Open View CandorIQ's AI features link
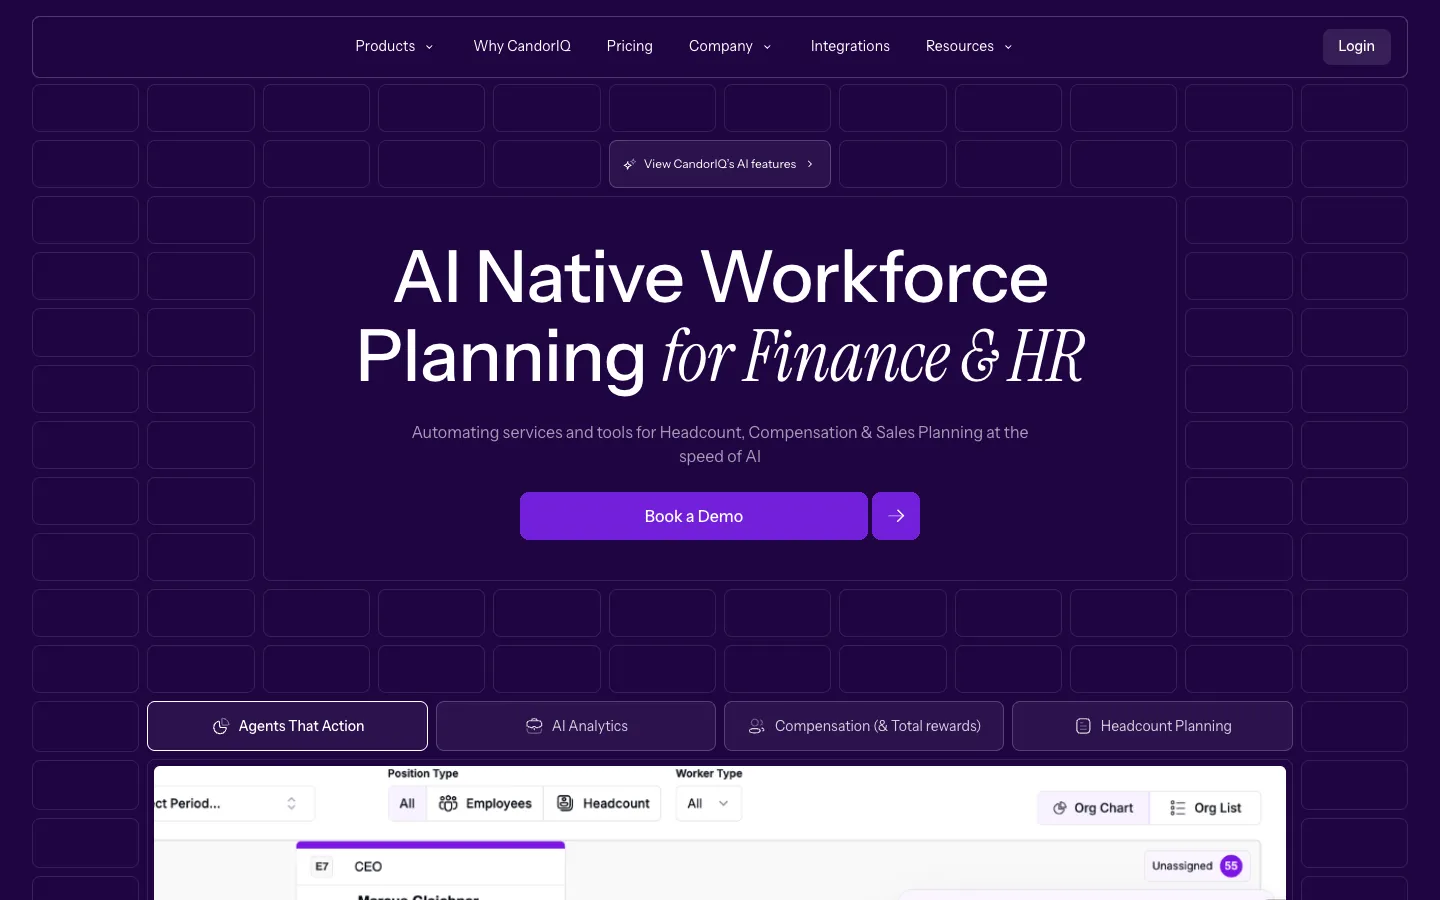1440x900 pixels. click(x=720, y=164)
